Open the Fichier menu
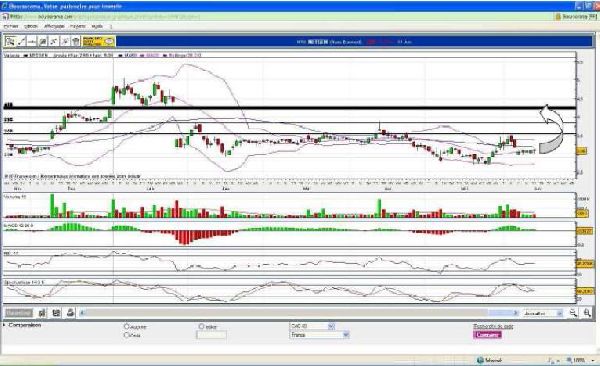This screenshot has height=366, width=600. (11, 26)
